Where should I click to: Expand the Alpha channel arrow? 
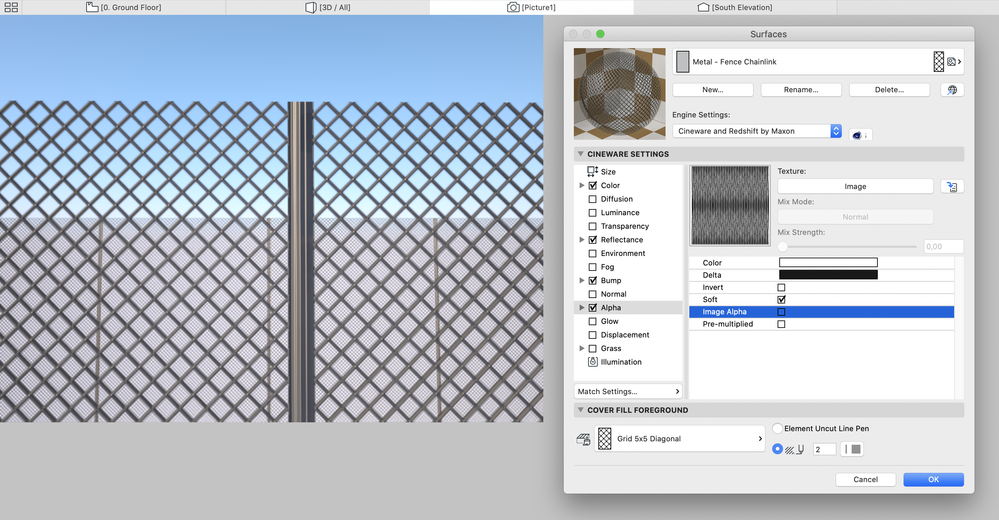[582, 308]
